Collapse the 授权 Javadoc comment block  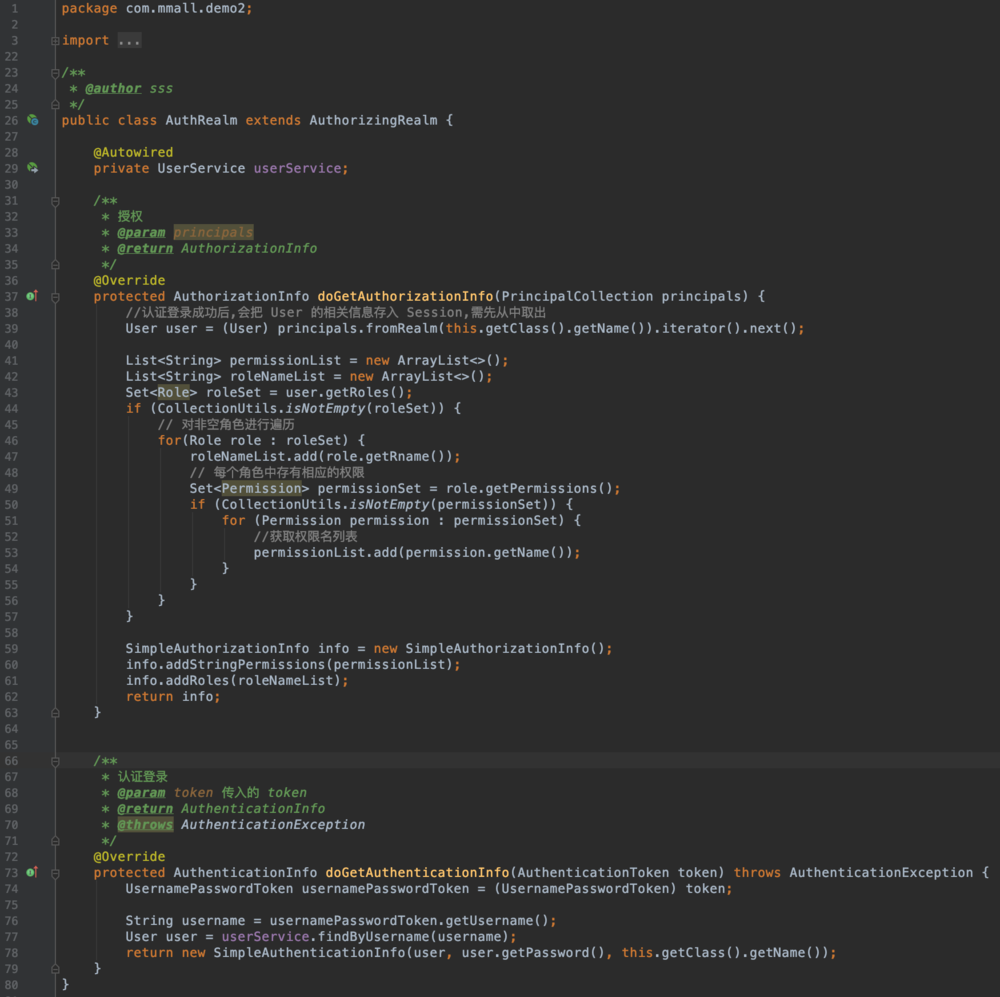[x=55, y=202]
